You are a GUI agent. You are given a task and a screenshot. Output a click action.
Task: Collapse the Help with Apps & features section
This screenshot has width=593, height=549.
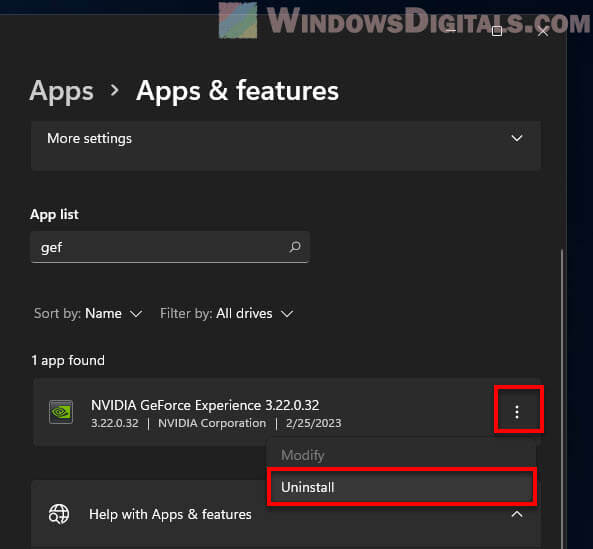click(517, 514)
